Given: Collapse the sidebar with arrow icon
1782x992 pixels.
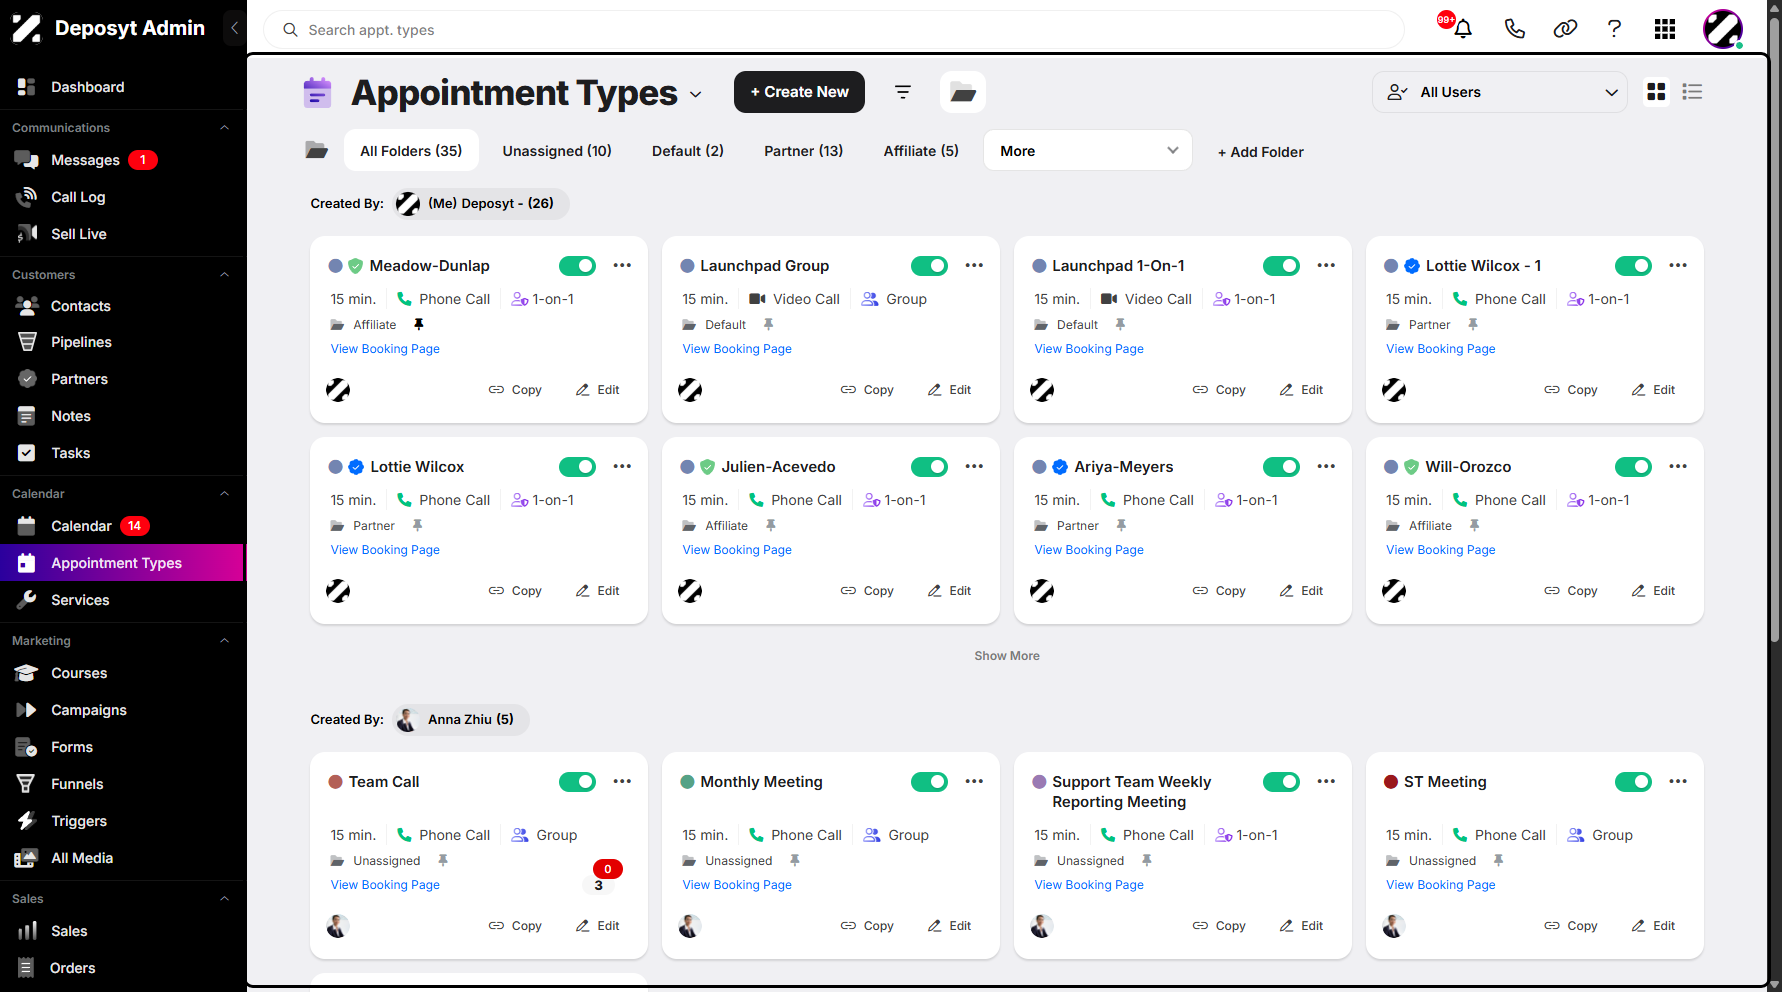Looking at the screenshot, I should click(234, 28).
